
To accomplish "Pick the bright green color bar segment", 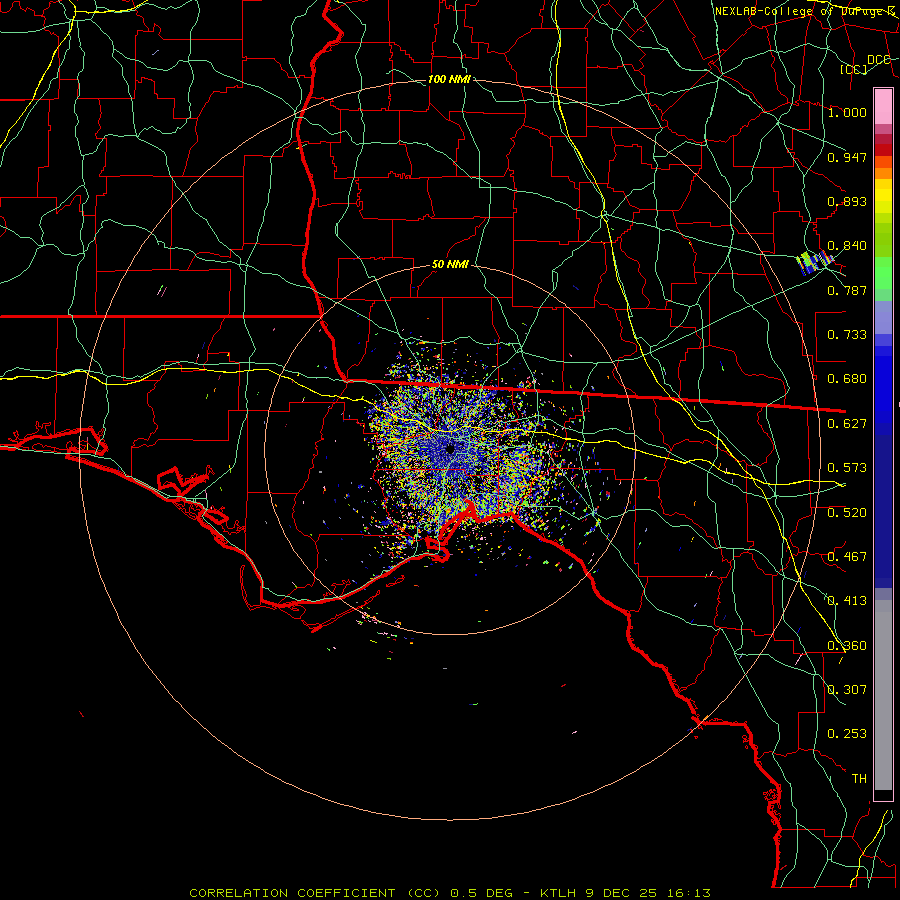I will click(883, 273).
